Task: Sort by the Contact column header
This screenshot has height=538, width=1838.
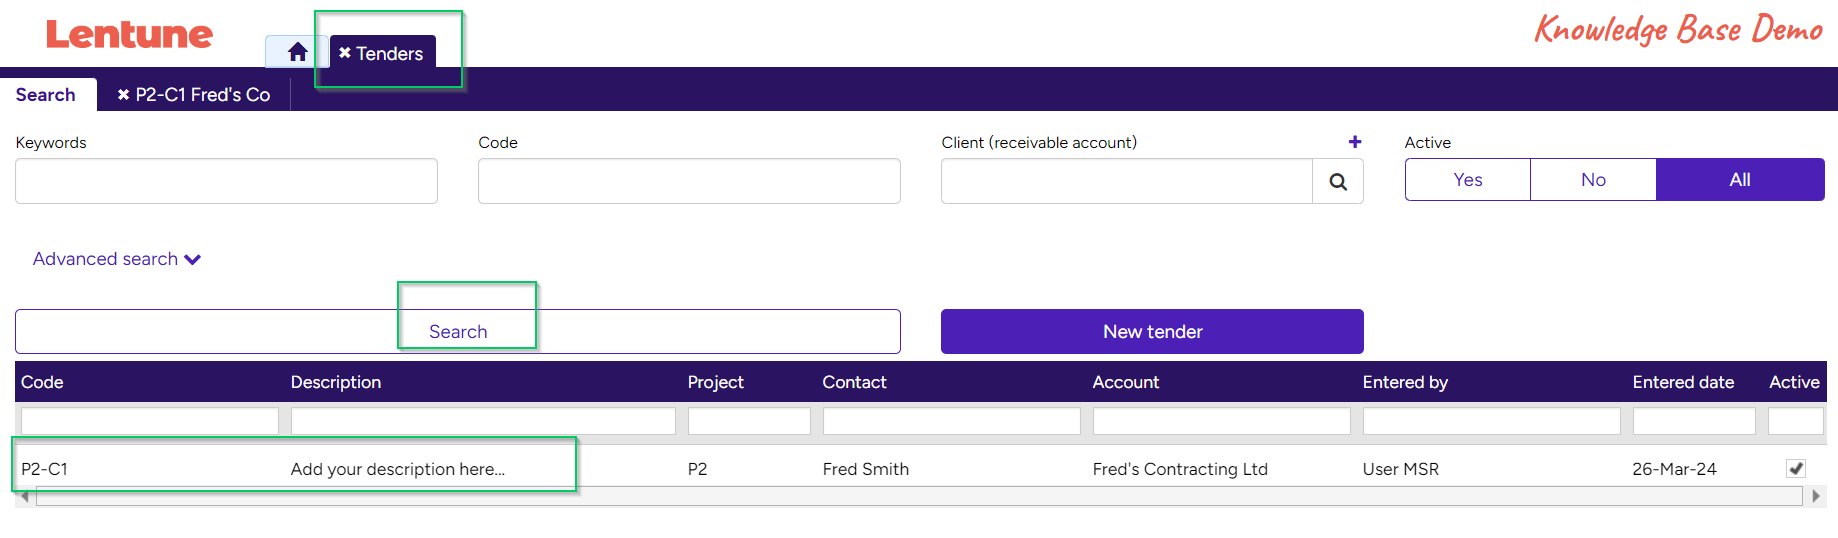Action: pos(855,382)
